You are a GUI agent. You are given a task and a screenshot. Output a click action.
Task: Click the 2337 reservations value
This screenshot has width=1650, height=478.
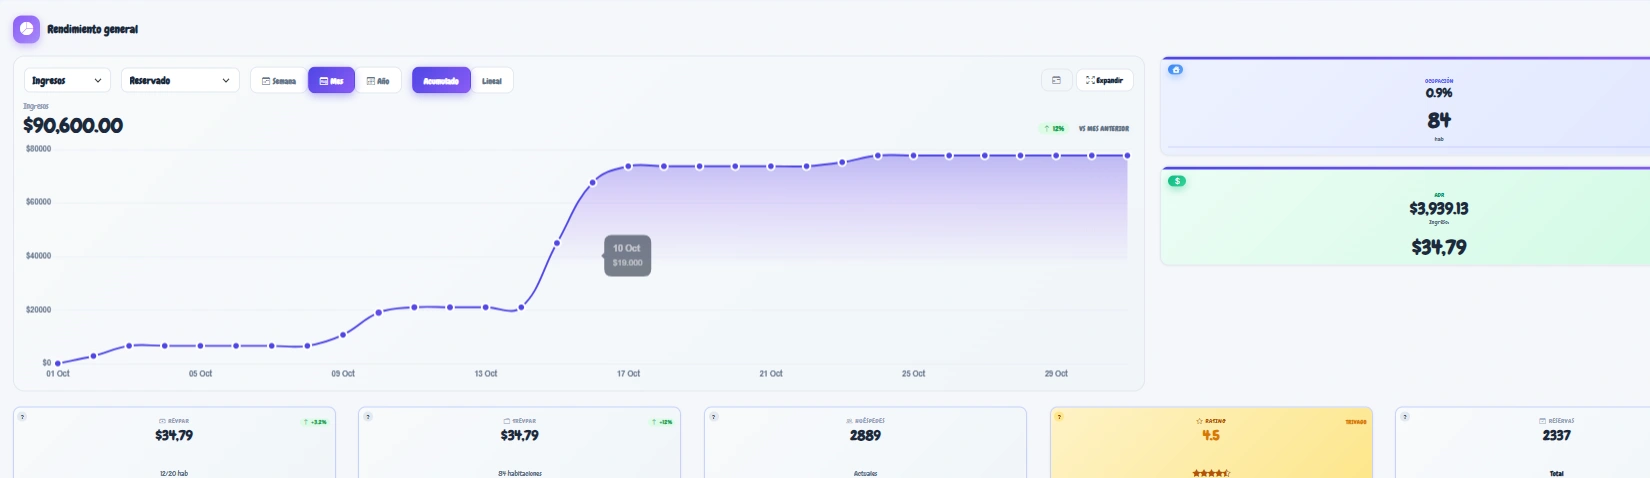[x=1557, y=436]
